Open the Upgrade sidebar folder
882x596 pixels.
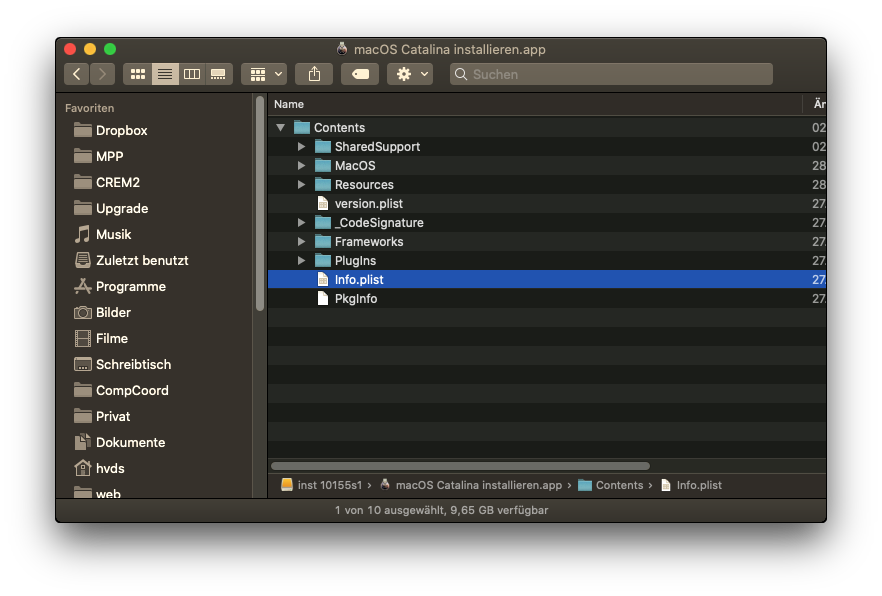pyautogui.click(x=111, y=208)
